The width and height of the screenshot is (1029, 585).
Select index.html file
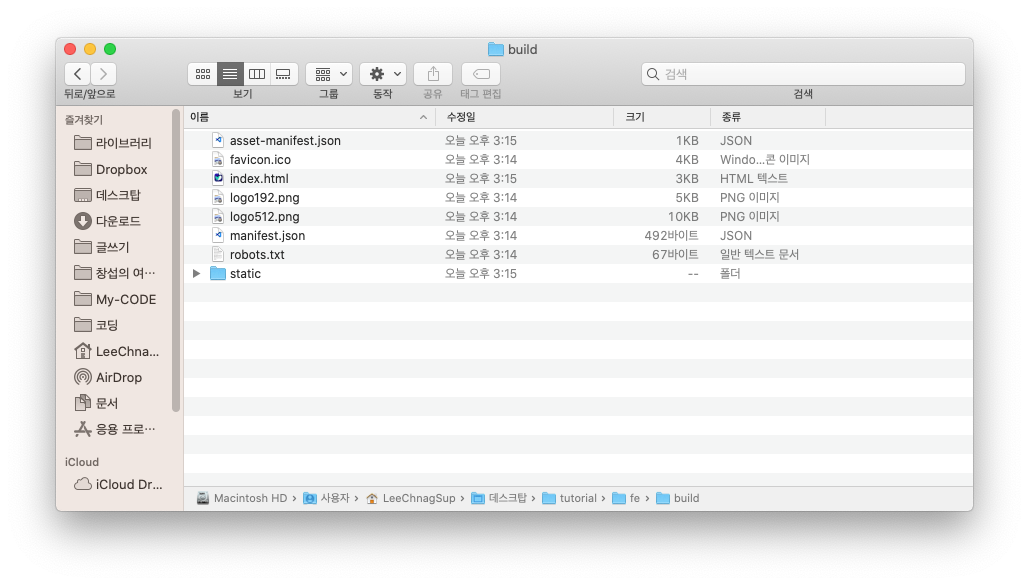pyautogui.click(x=578, y=179)
